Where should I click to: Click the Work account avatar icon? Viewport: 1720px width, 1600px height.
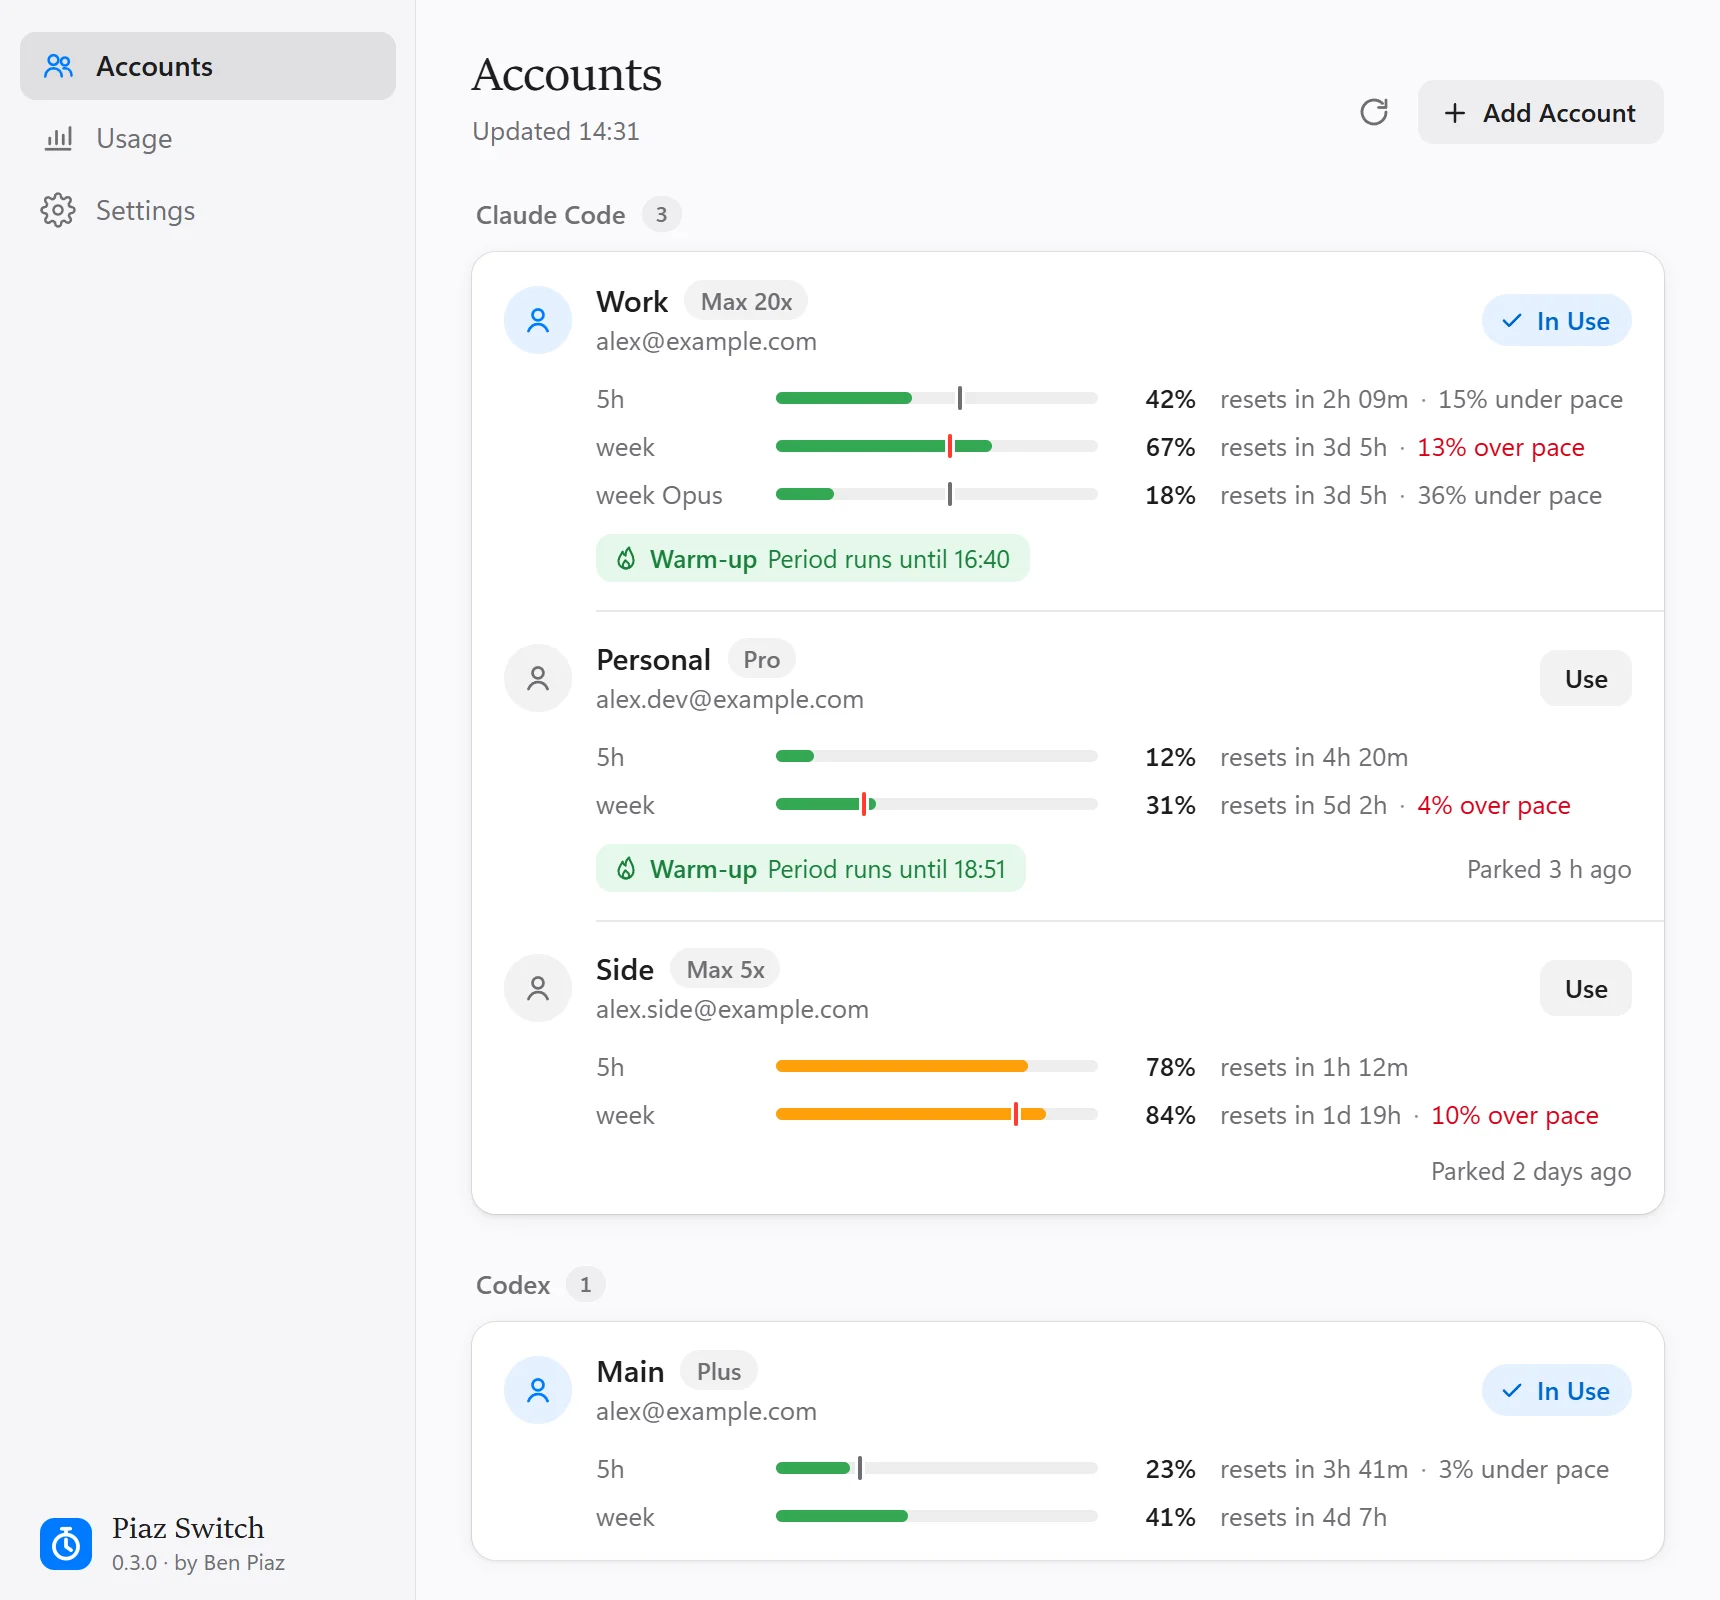click(x=538, y=320)
